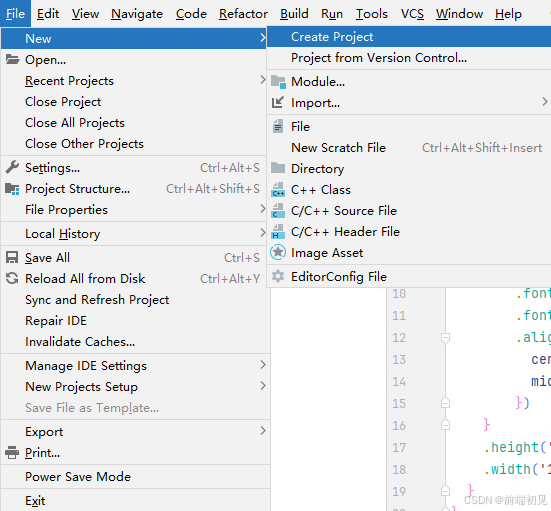Click the C/C++ Source File icon

click(x=278, y=211)
